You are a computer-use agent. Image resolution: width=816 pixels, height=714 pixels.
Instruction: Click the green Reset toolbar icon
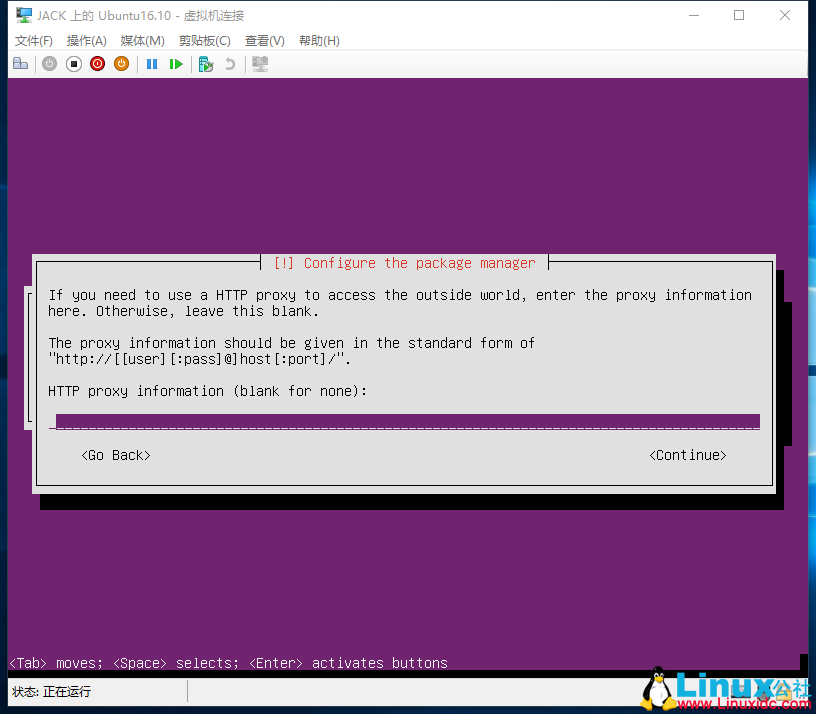coord(176,63)
